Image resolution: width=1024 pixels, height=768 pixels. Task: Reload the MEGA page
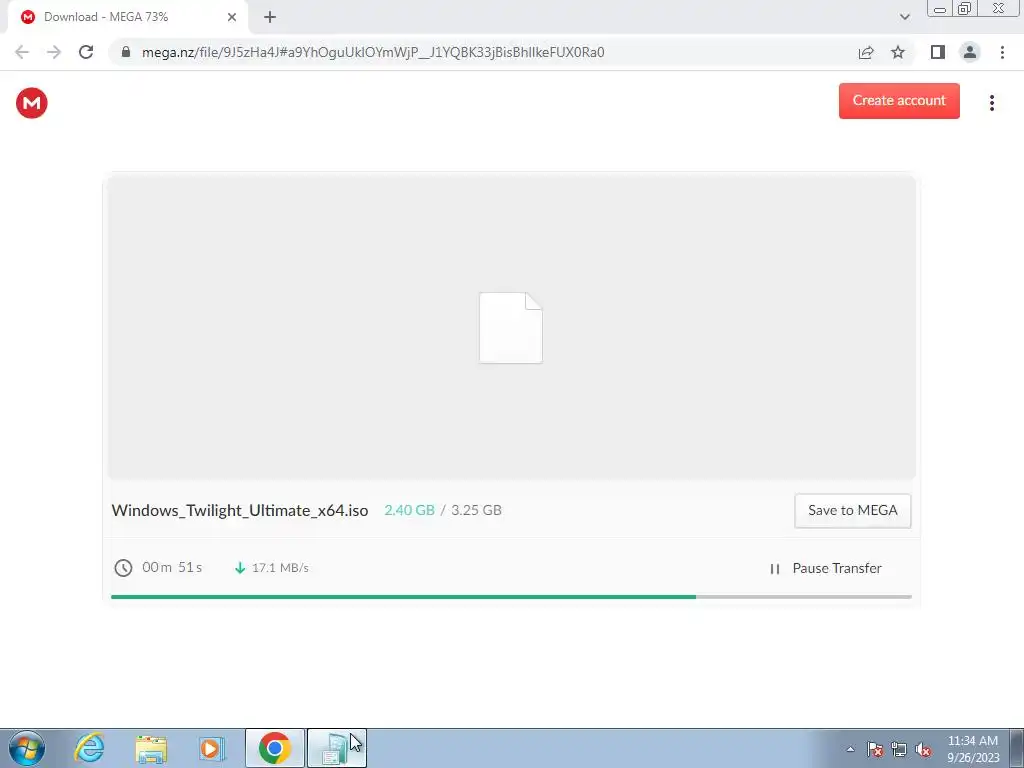(x=86, y=52)
